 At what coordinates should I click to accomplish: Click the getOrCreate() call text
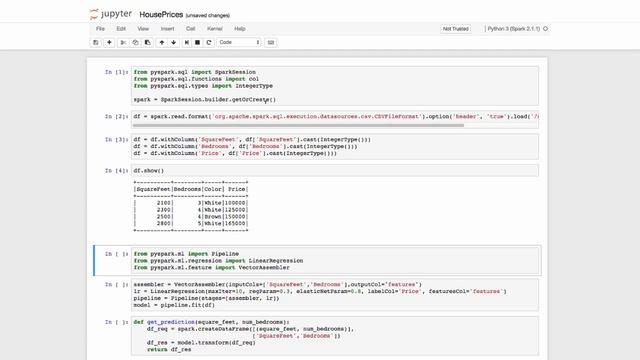pos(254,100)
